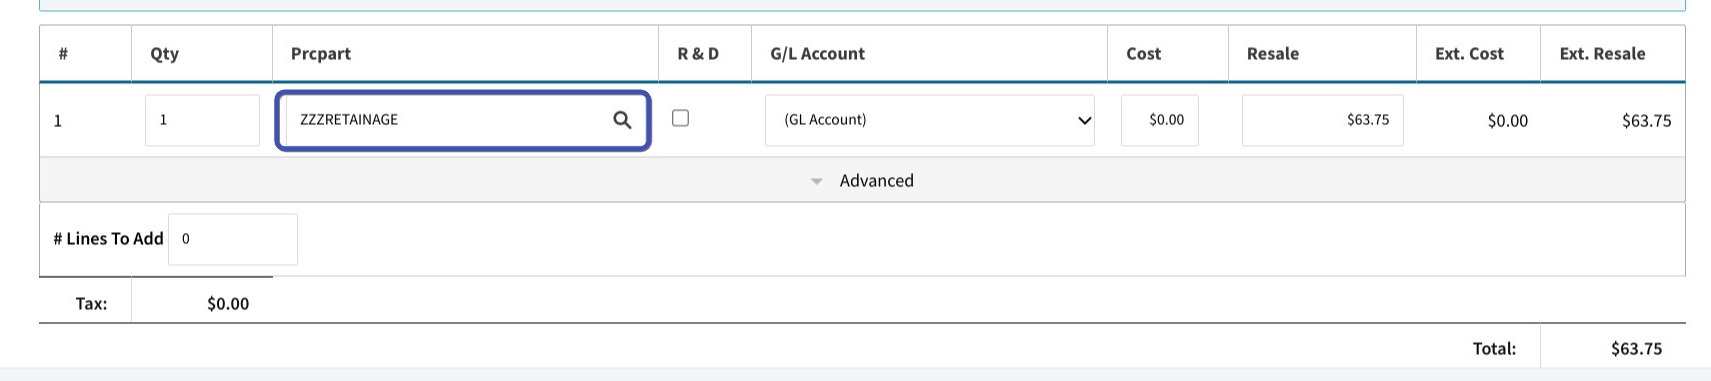The width and height of the screenshot is (1711, 381).
Task: Click the R & D column header
Action: 698,54
